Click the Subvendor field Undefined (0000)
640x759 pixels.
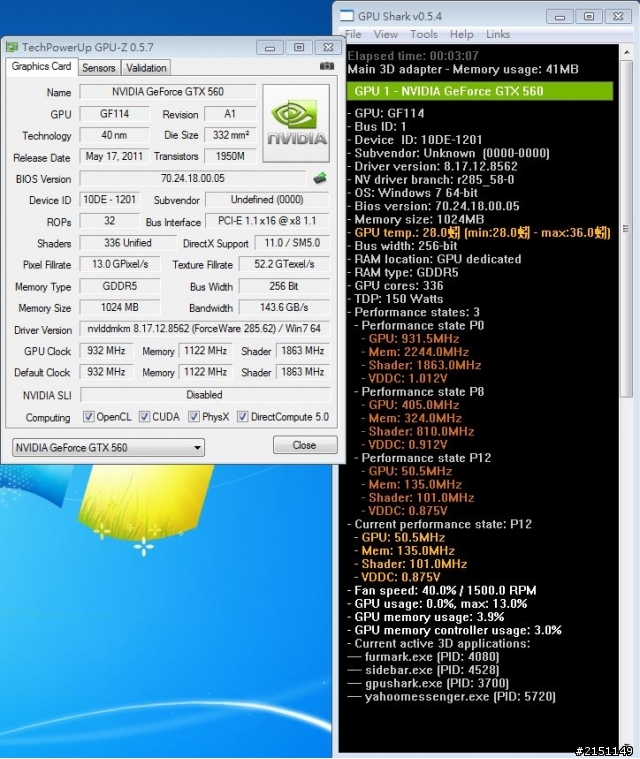(x=267, y=199)
